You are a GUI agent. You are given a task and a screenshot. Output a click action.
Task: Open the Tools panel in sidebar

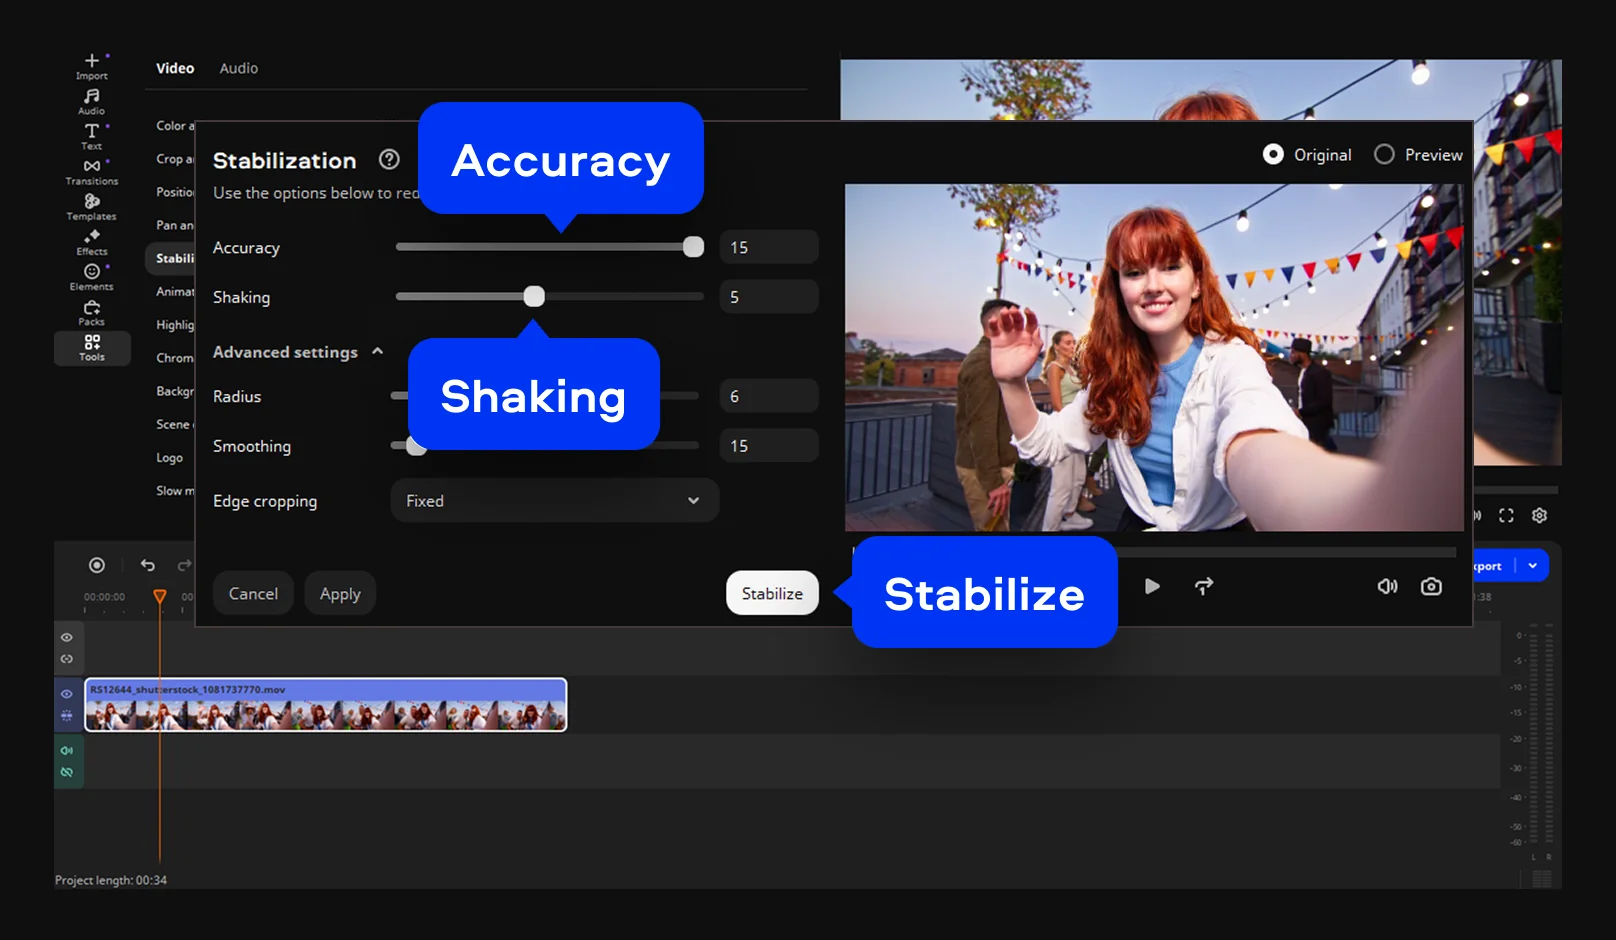(91, 348)
